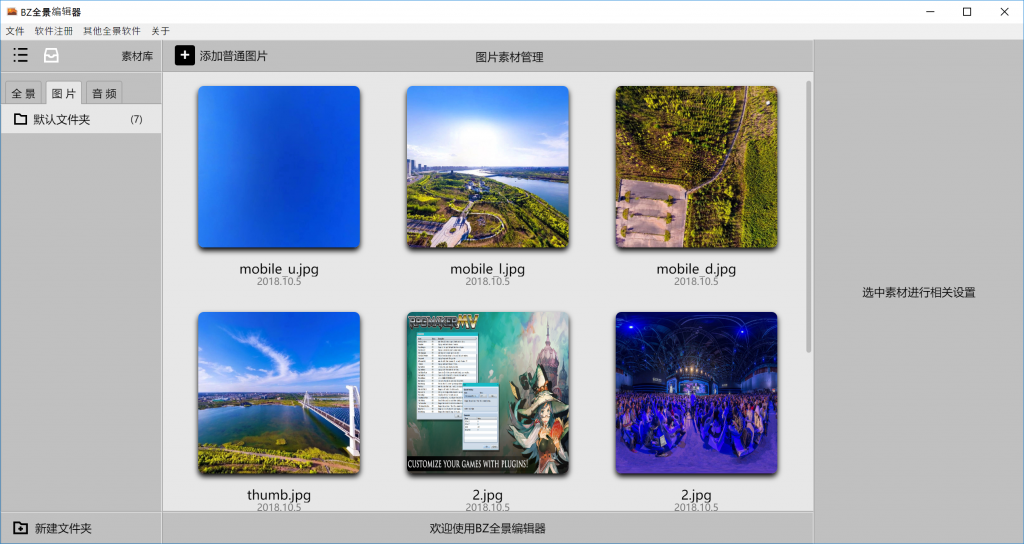Image resolution: width=1024 pixels, height=544 pixels.
Task: Select the 图片 tab
Action: tap(64, 94)
